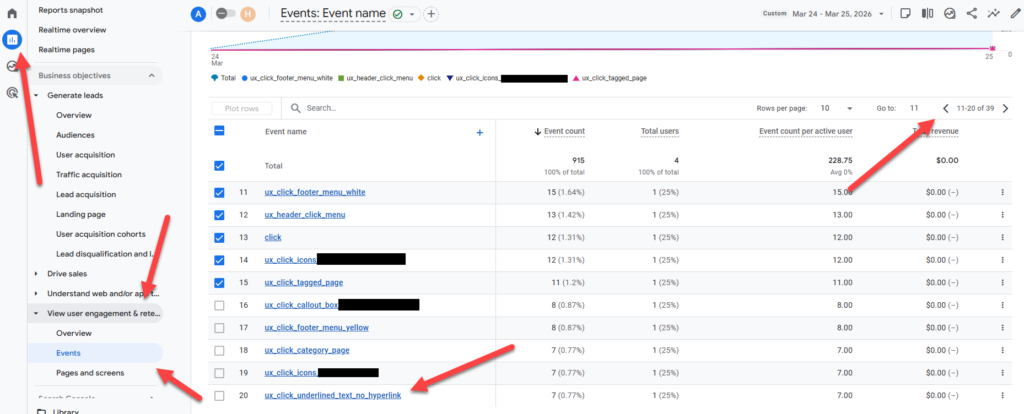Tick the checkbox for ux_click_footer_menu_yellow

coord(219,327)
